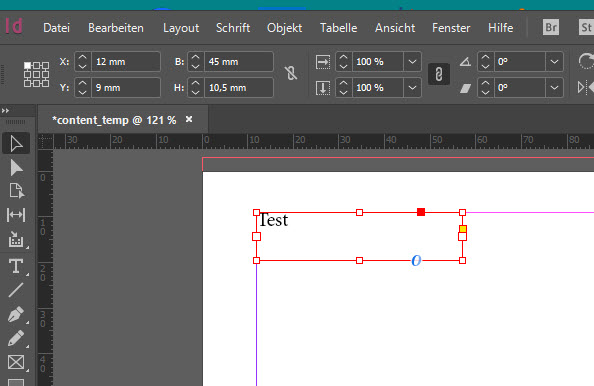This screenshot has height=386, width=594.
Task: Open the X scale percentage dropdown
Action: [412, 61]
